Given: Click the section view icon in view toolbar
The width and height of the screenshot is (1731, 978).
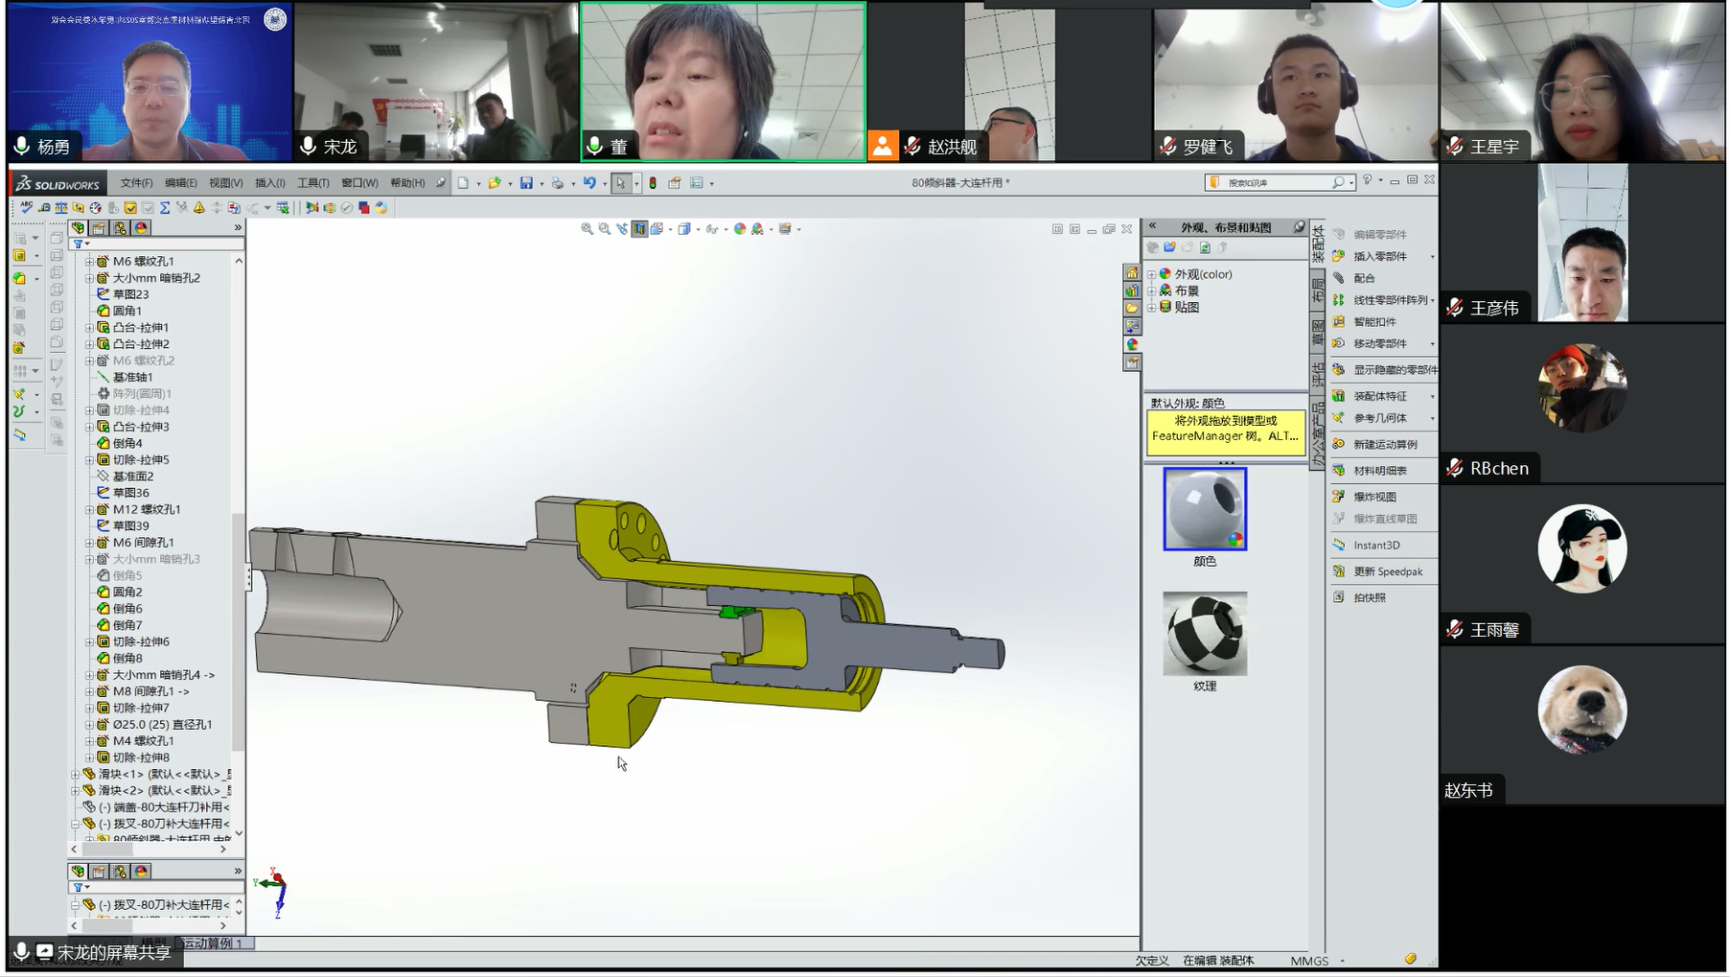Looking at the screenshot, I should tap(639, 229).
